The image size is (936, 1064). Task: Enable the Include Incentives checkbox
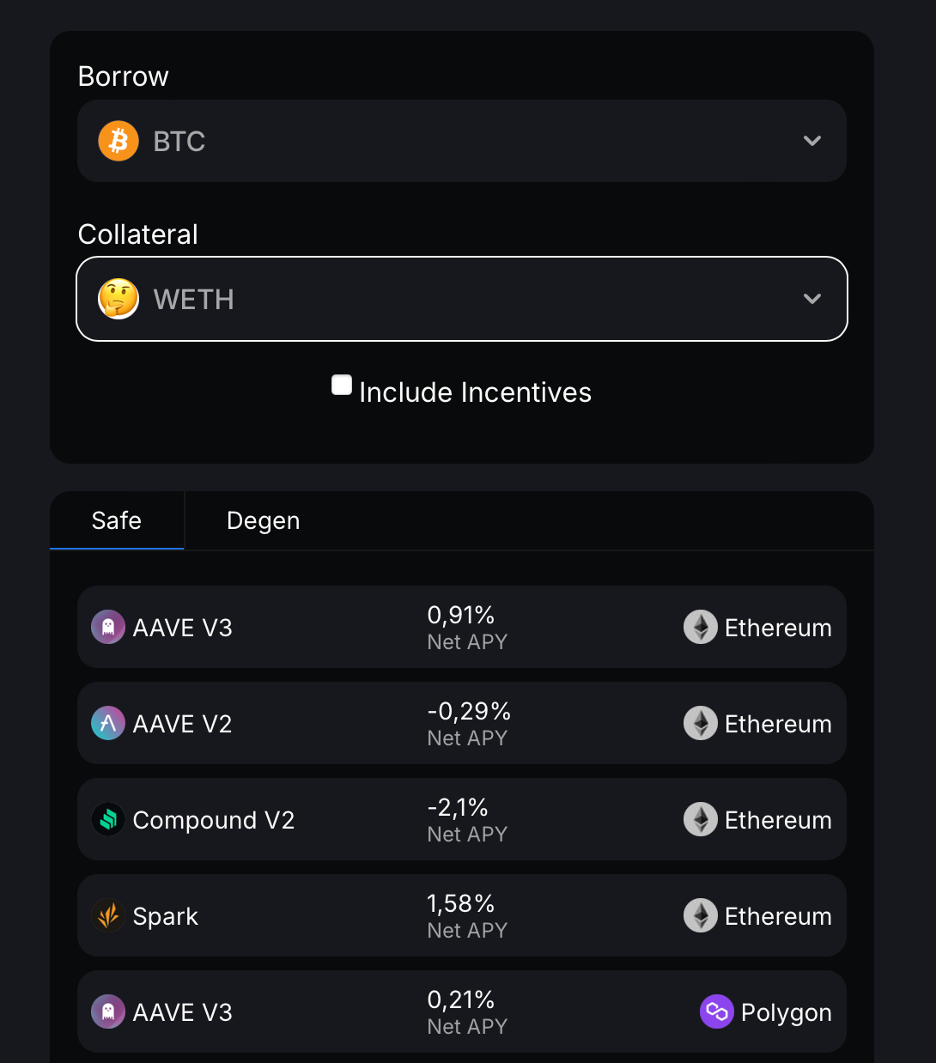pos(342,386)
